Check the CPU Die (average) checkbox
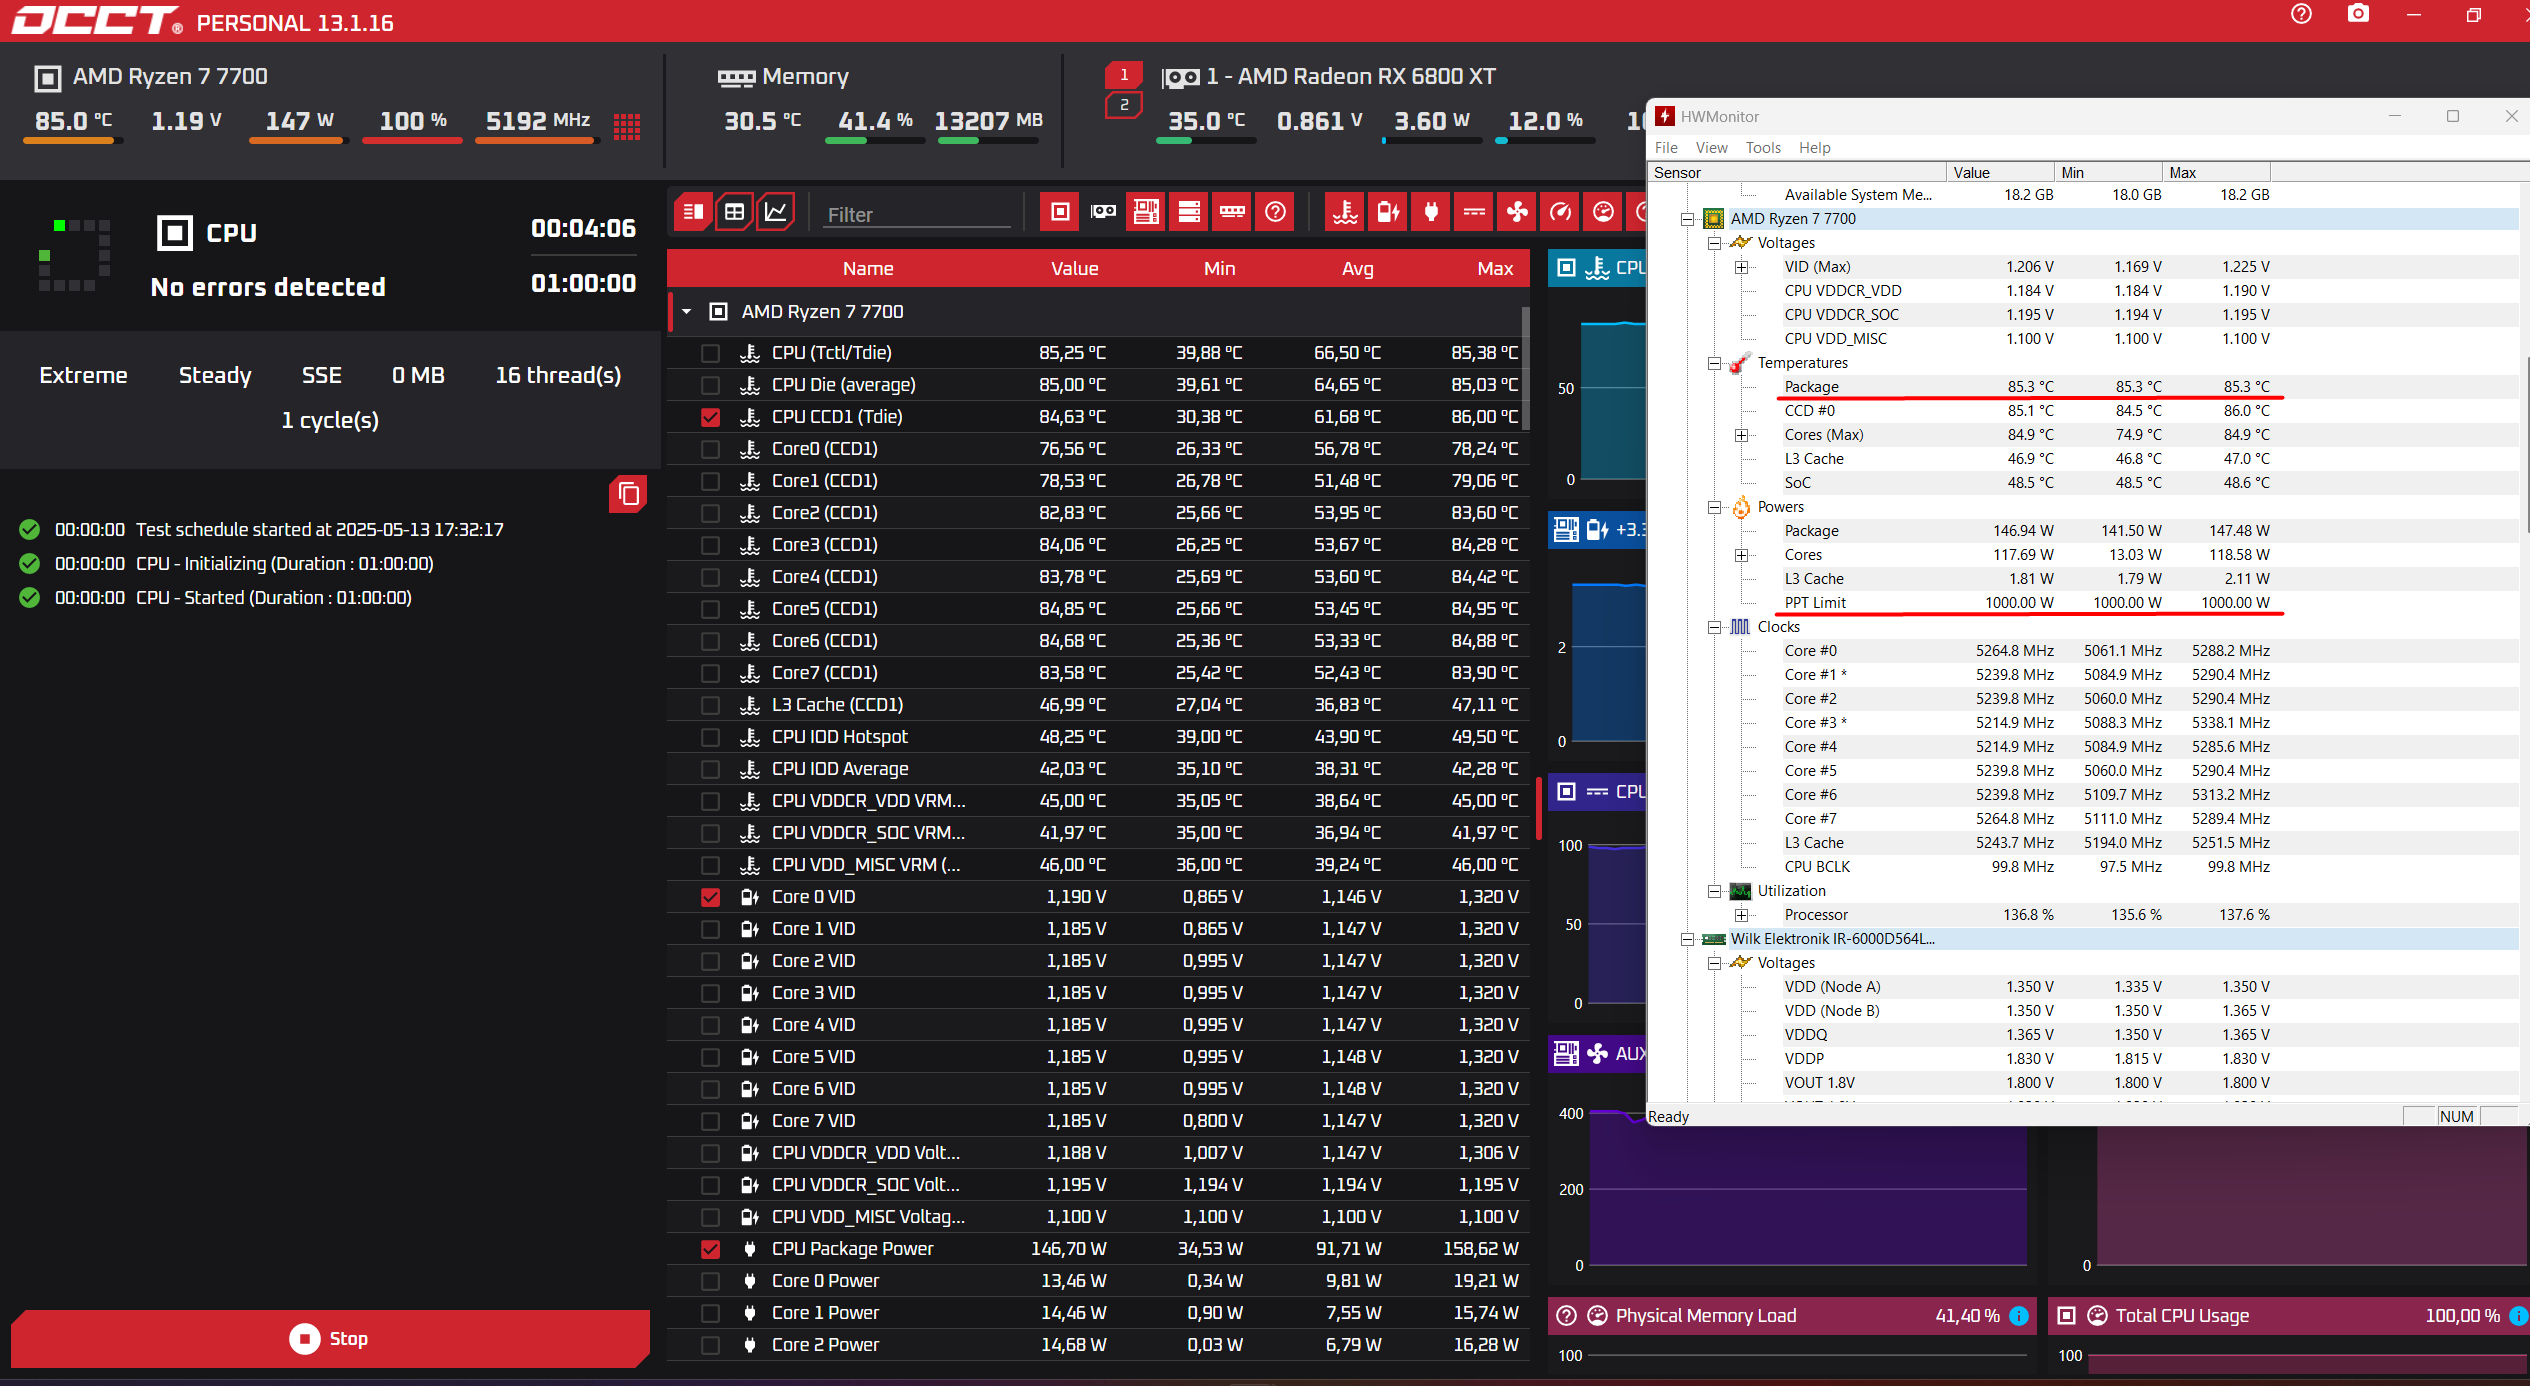2530x1386 pixels. [x=710, y=385]
